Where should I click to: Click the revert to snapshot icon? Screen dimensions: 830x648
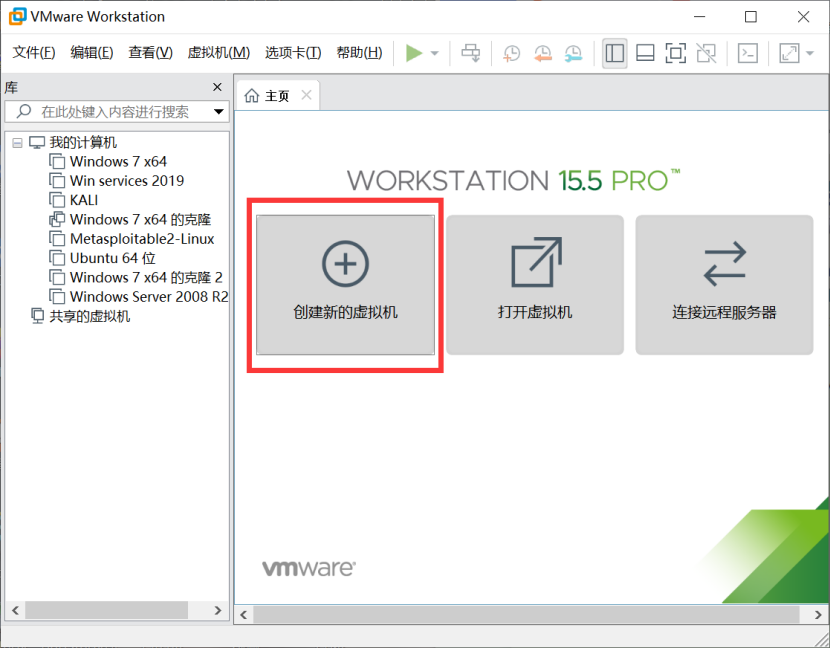[x=543, y=53]
